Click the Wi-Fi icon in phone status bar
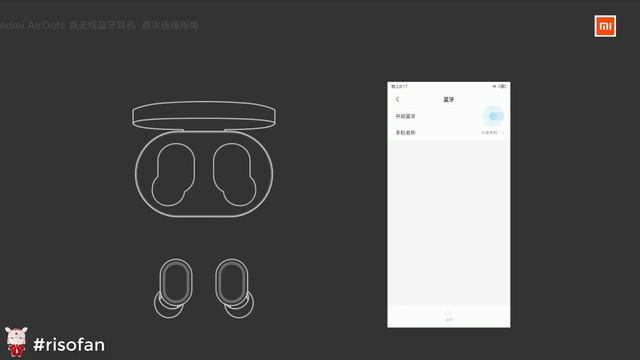 (x=494, y=87)
